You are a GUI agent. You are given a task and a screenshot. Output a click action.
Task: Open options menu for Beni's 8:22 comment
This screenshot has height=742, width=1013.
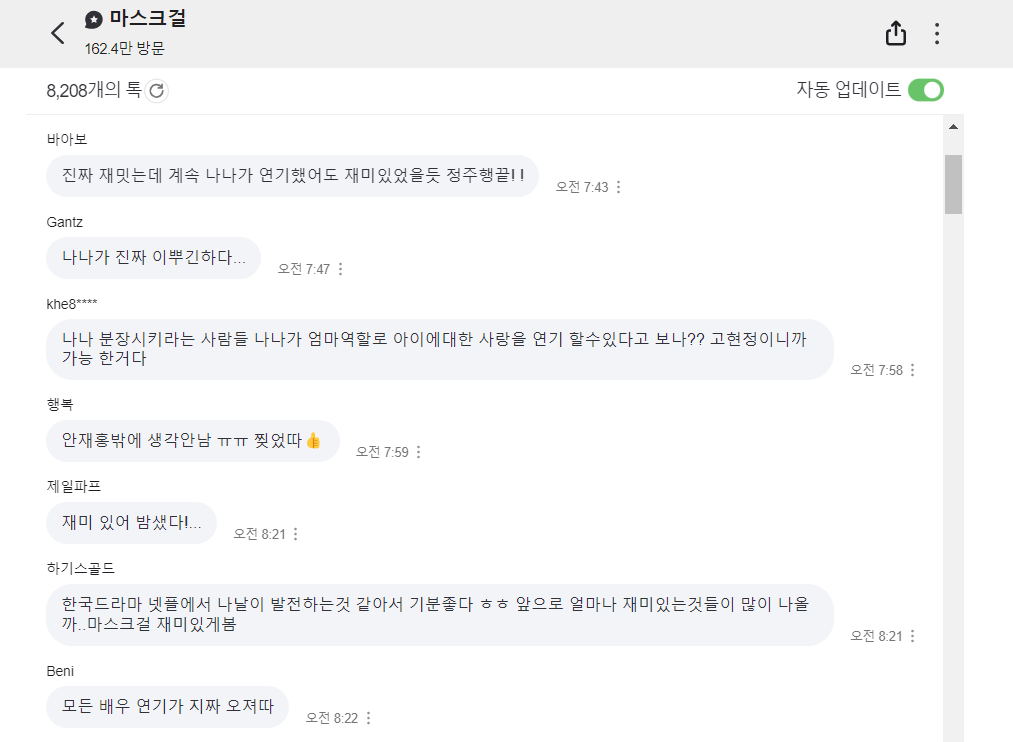point(368,718)
